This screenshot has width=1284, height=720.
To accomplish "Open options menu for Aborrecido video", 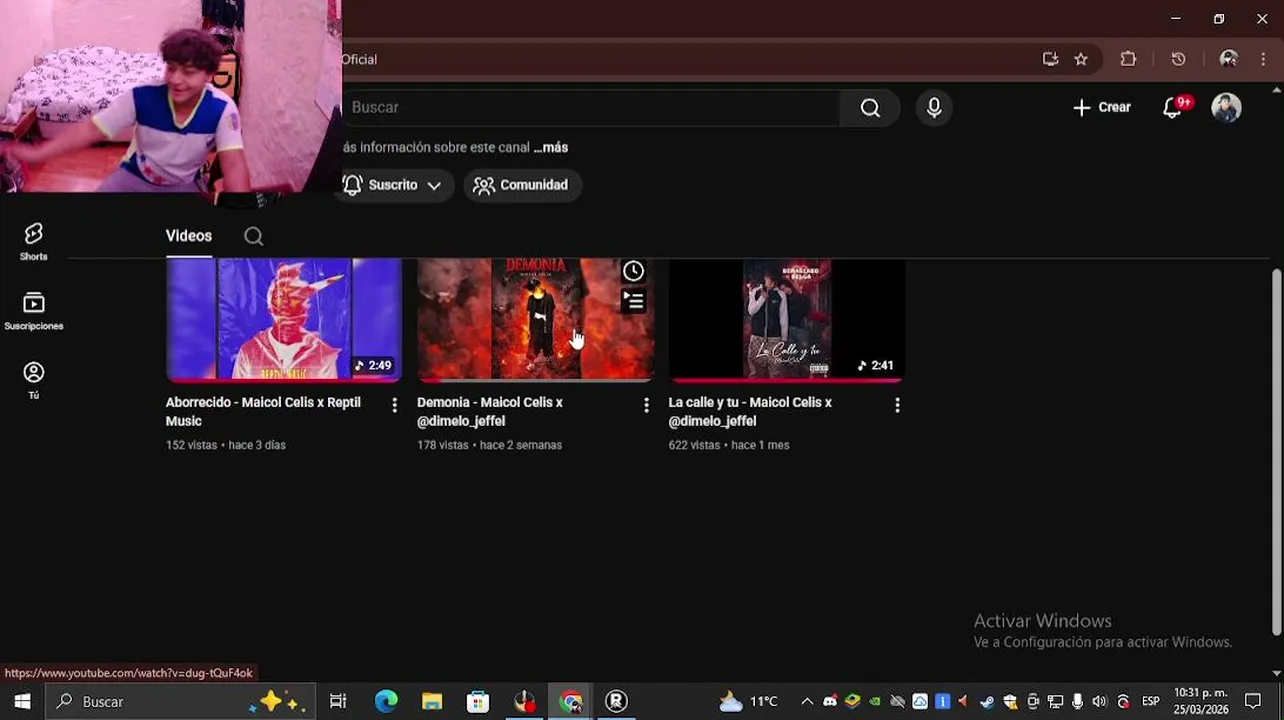I will coord(394,405).
